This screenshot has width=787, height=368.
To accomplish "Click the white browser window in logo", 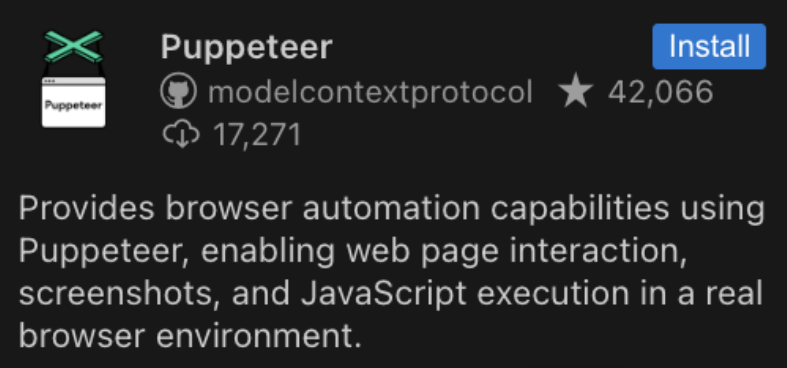I will coord(73,102).
